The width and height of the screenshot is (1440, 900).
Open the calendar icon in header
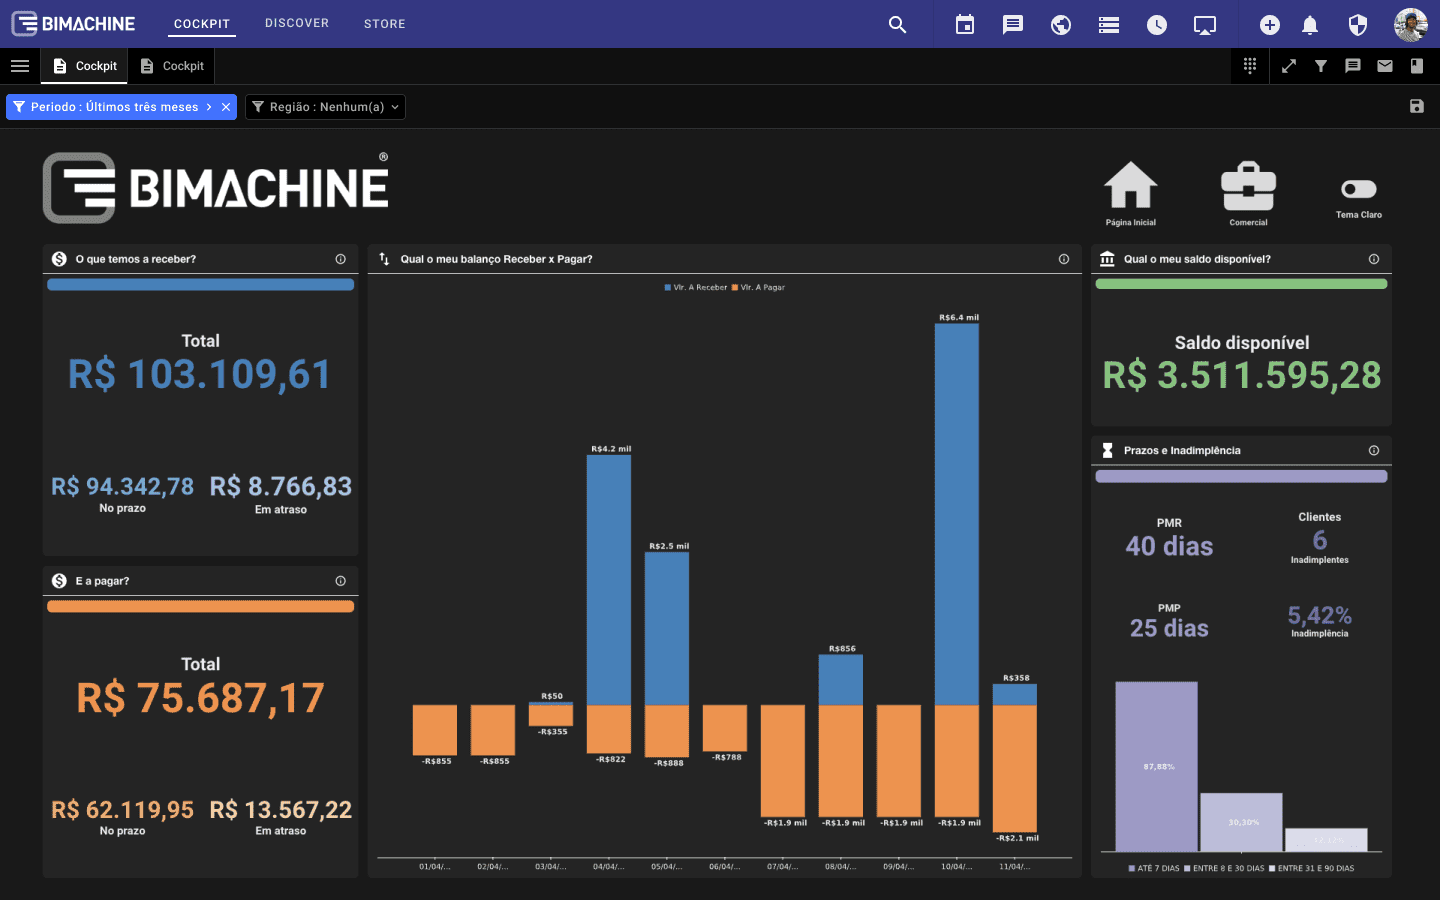coord(965,25)
